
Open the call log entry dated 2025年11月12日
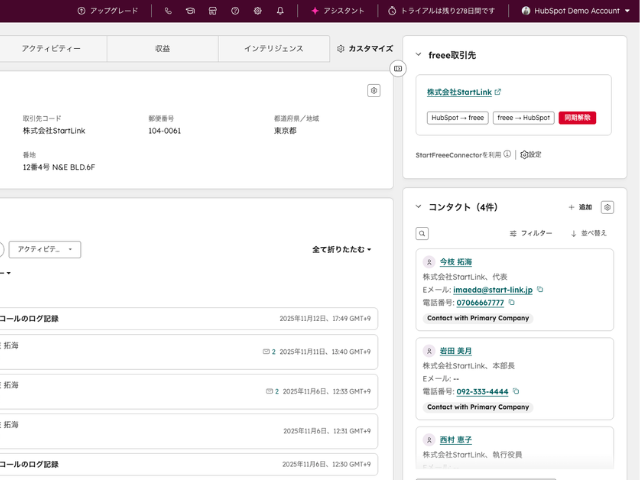tap(189, 319)
